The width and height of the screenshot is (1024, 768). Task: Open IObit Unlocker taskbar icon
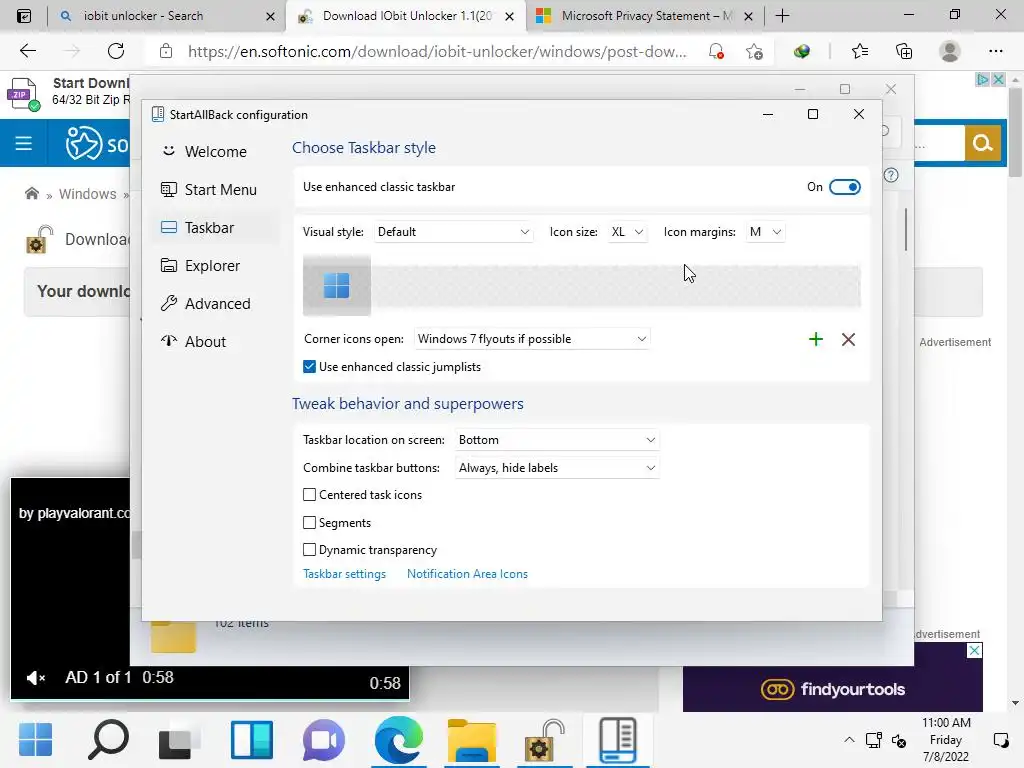[x=545, y=741]
